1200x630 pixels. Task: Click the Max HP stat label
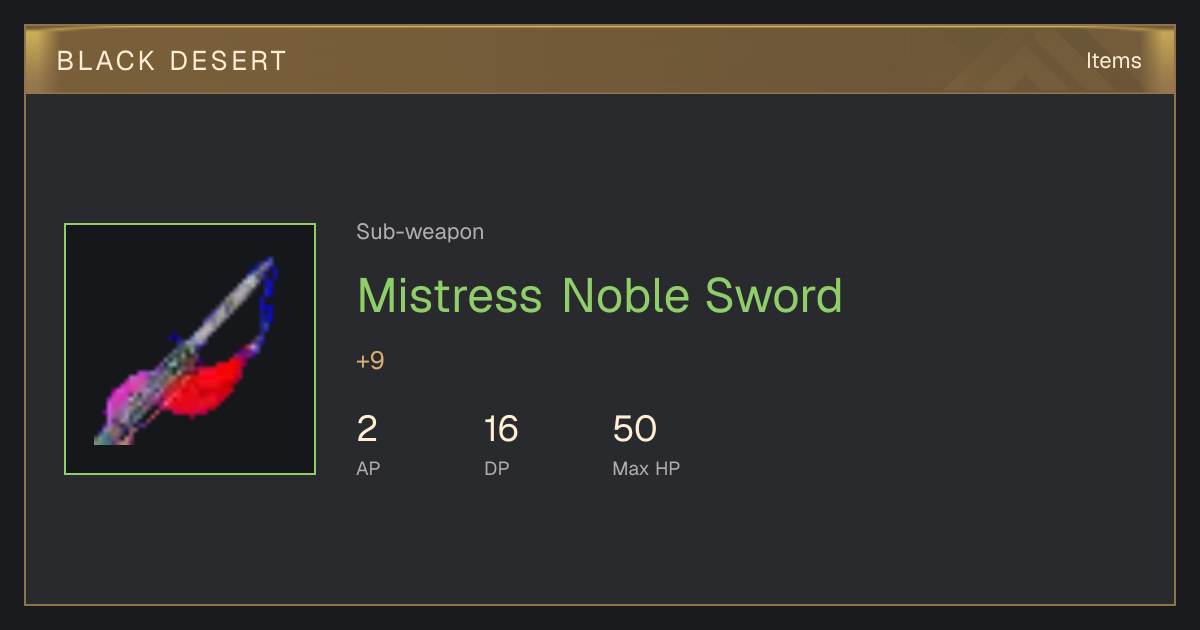(646, 468)
